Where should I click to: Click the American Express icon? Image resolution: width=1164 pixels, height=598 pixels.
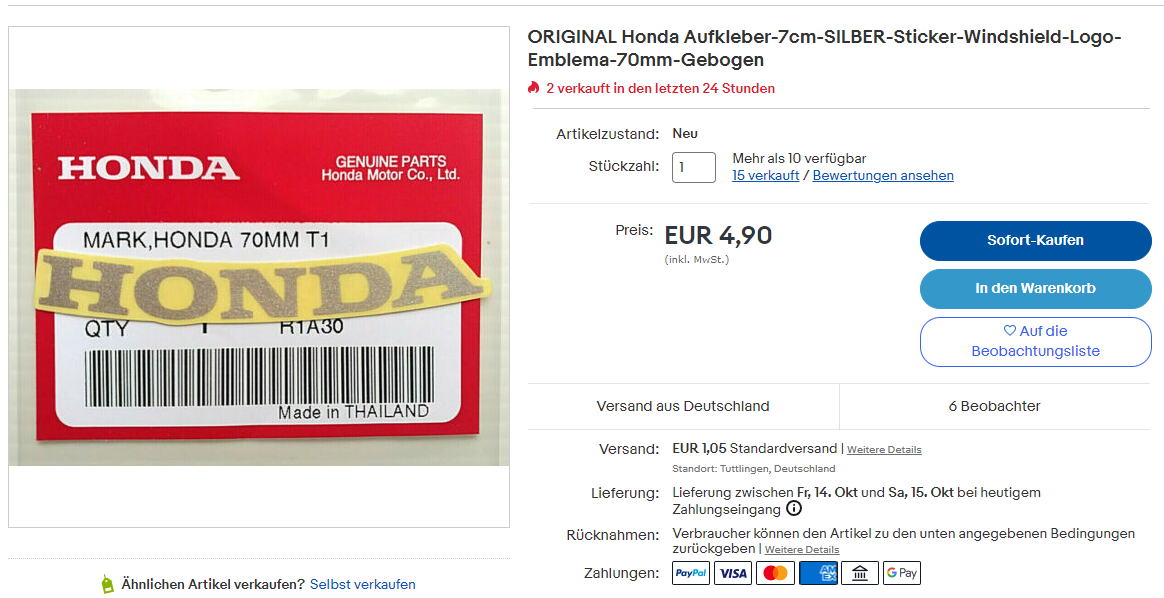coord(817,573)
